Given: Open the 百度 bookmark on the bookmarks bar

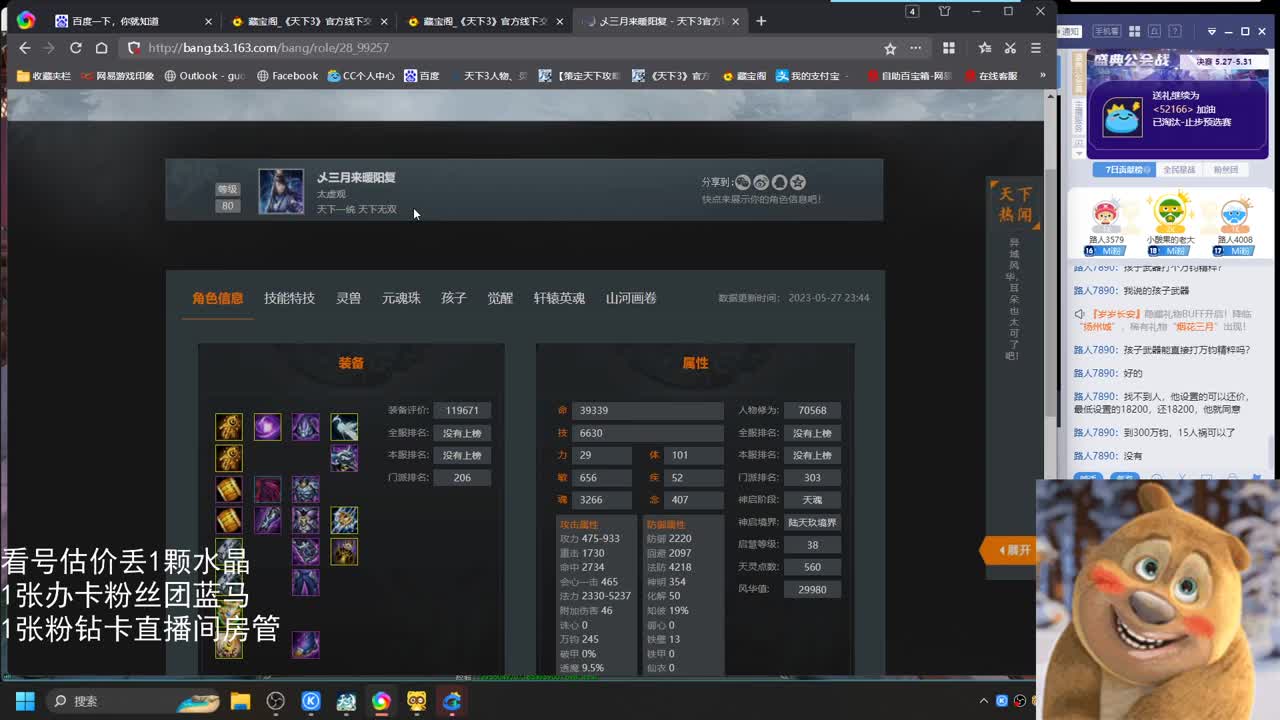Looking at the screenshot, I should point(420,75).
